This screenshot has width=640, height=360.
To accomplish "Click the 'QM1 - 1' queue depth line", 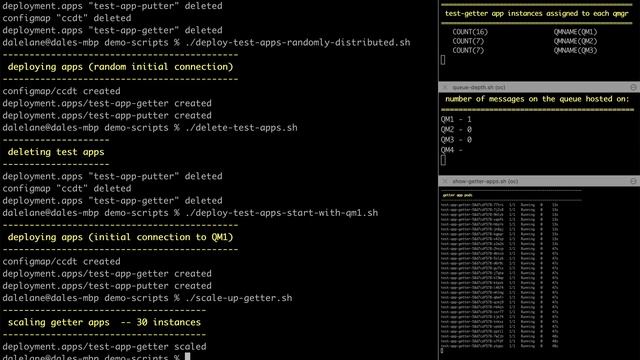I will point(456,120).
